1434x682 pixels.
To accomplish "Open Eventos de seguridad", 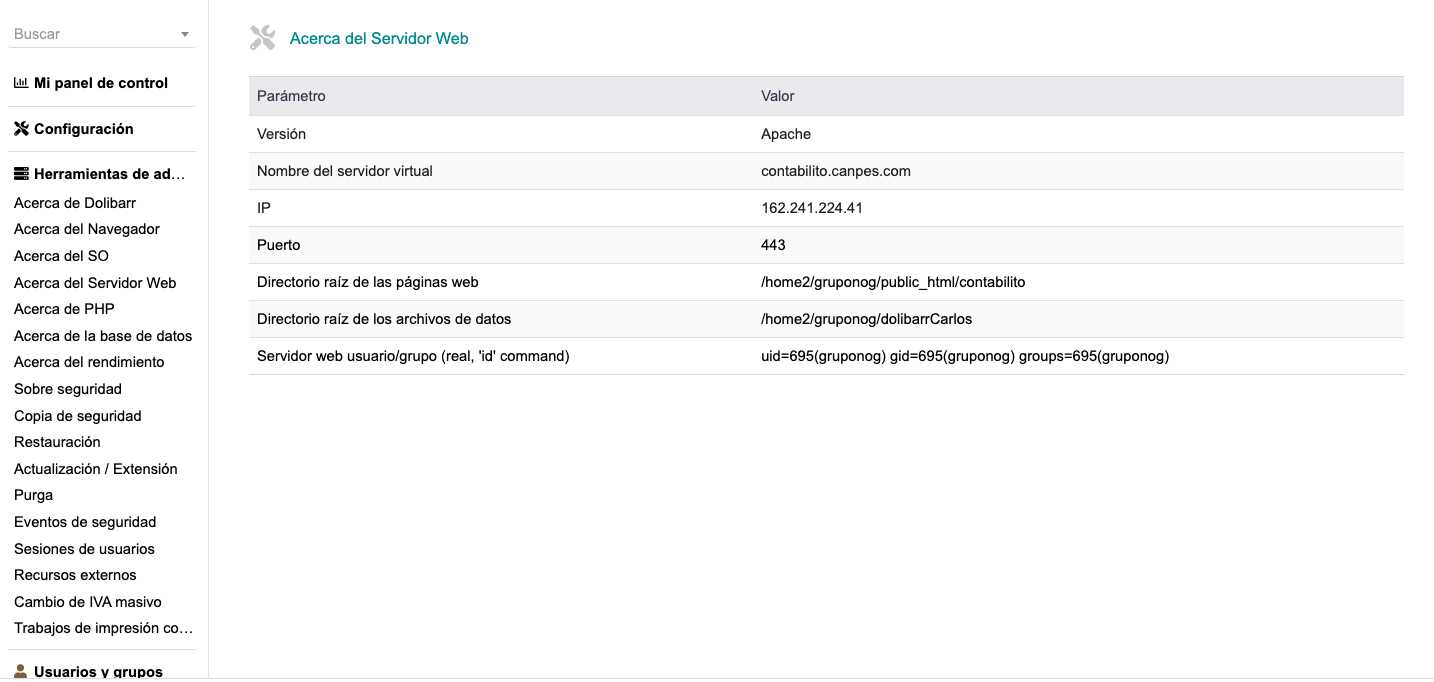I will click(85, 522).
